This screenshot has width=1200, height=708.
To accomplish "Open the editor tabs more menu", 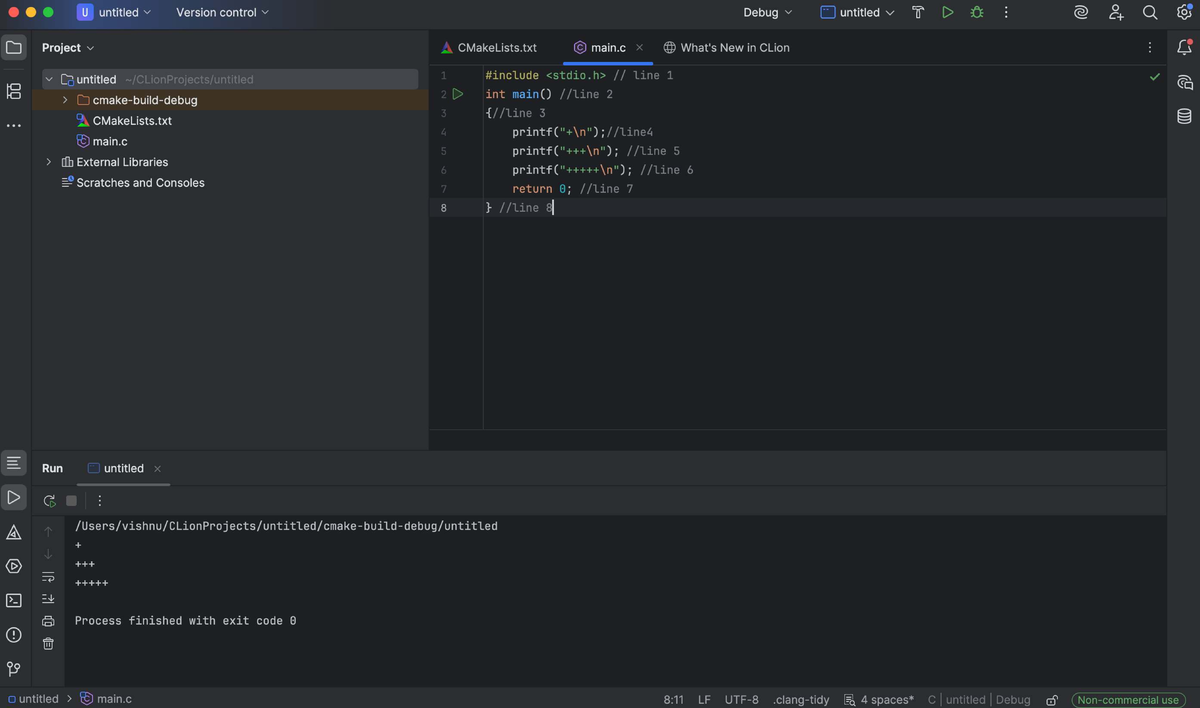I will tap(1150, 47).
